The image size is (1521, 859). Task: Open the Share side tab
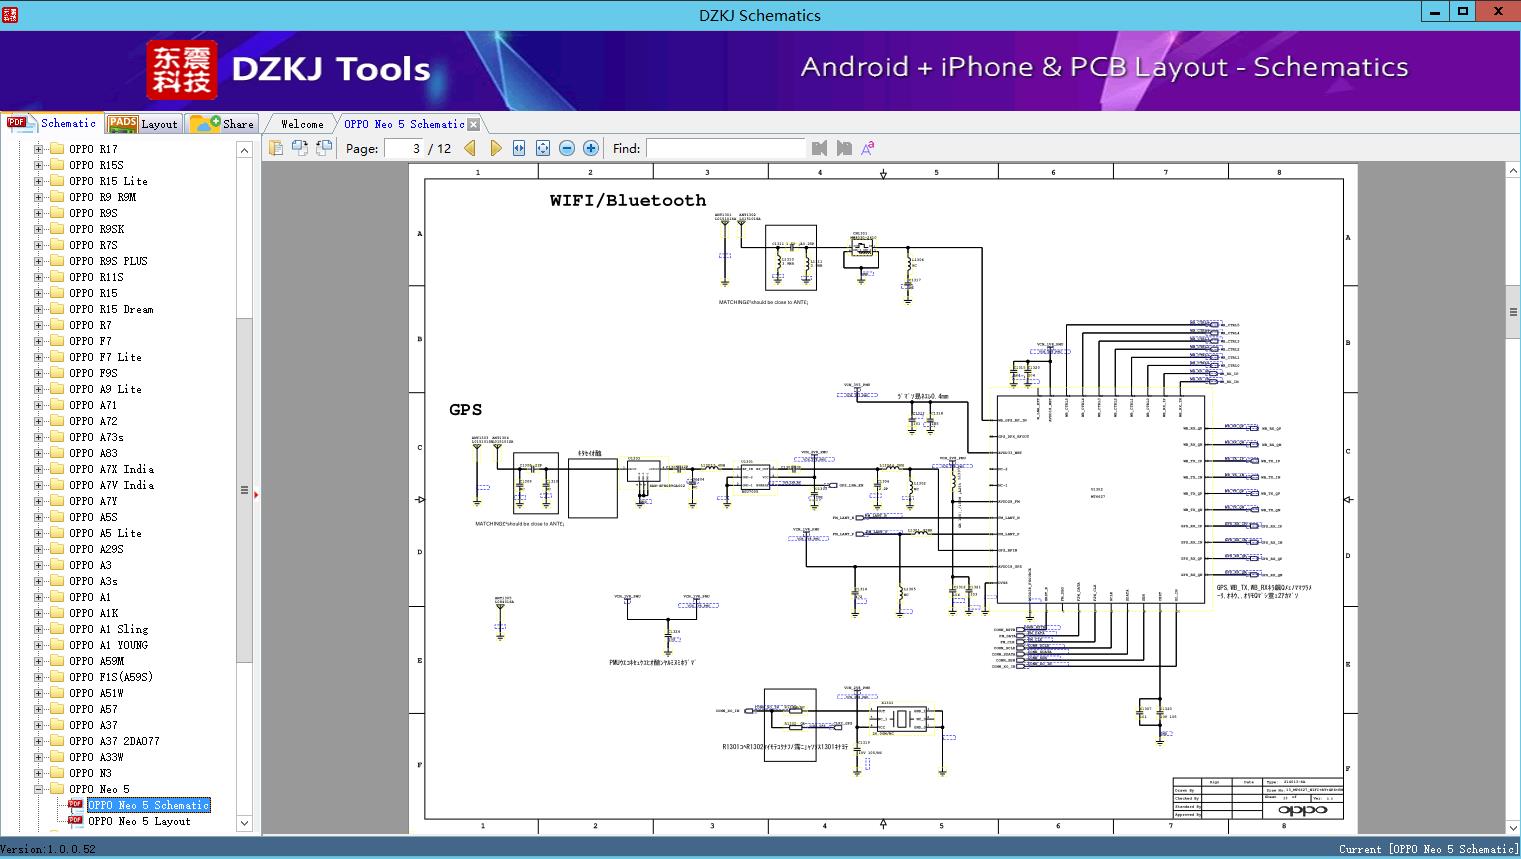pos(222,124)
